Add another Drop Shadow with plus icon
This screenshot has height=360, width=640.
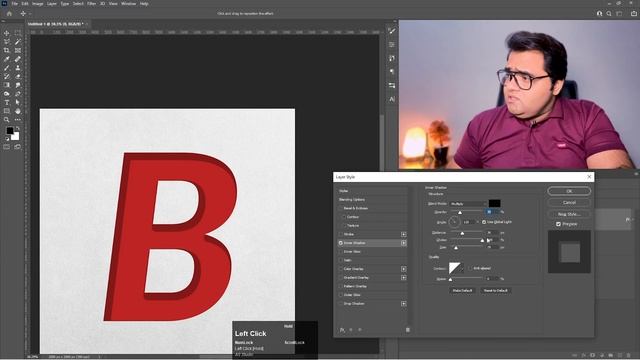point(403,304)
